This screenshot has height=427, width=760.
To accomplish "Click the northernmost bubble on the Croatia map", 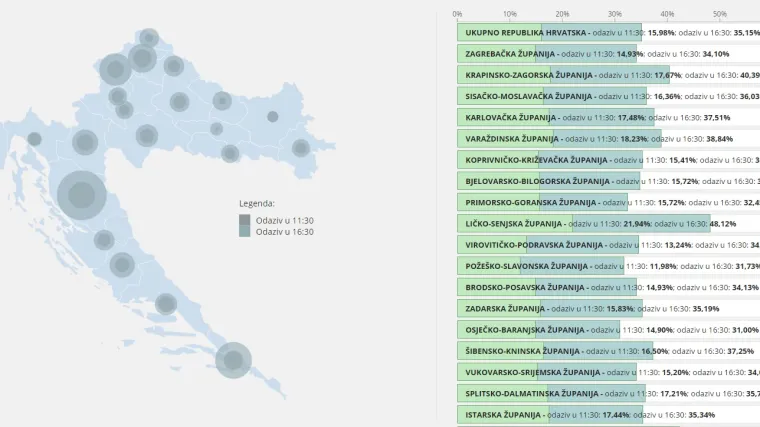I will tap(149, 37).
